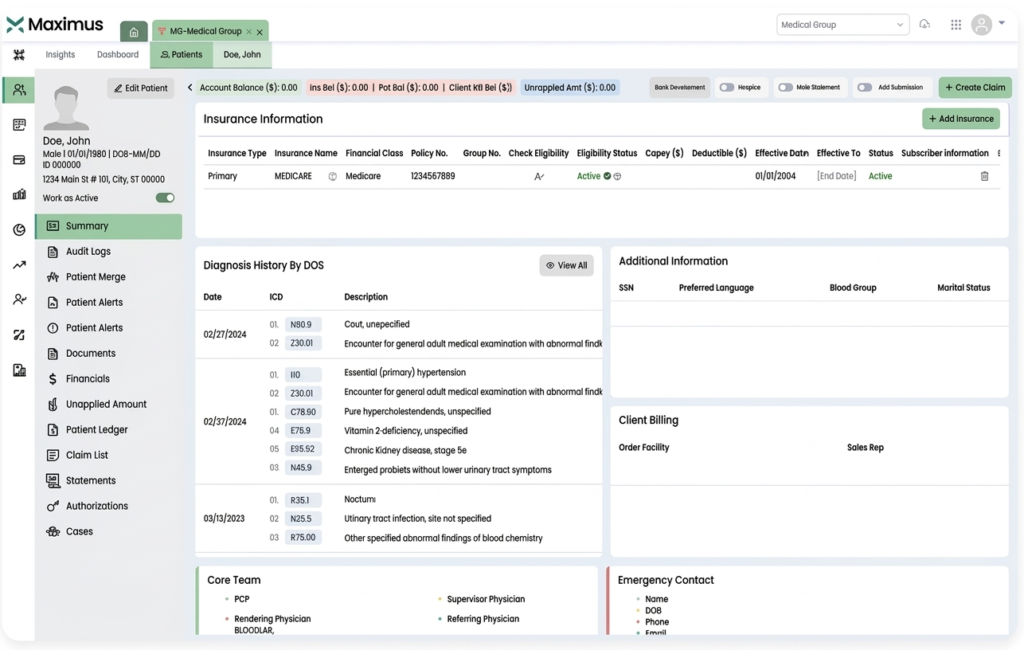Click the cloud notification icon in header
Screen dimensions: 1024x650
click(x=925, y=25)
